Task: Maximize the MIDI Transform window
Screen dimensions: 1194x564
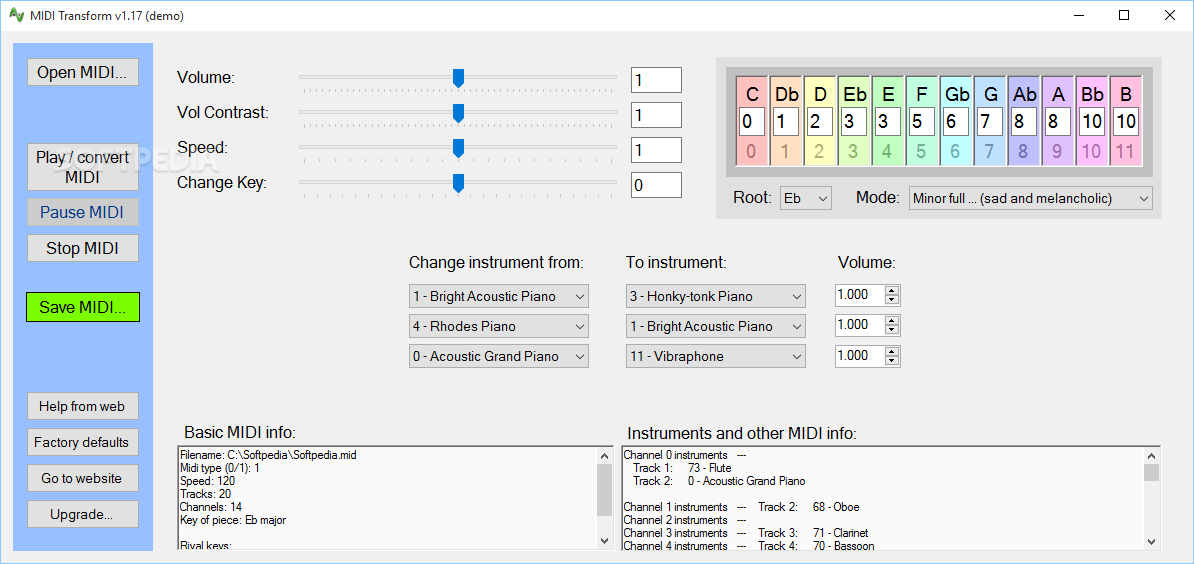Action: pyautogui.click(x=1124, y=15)
